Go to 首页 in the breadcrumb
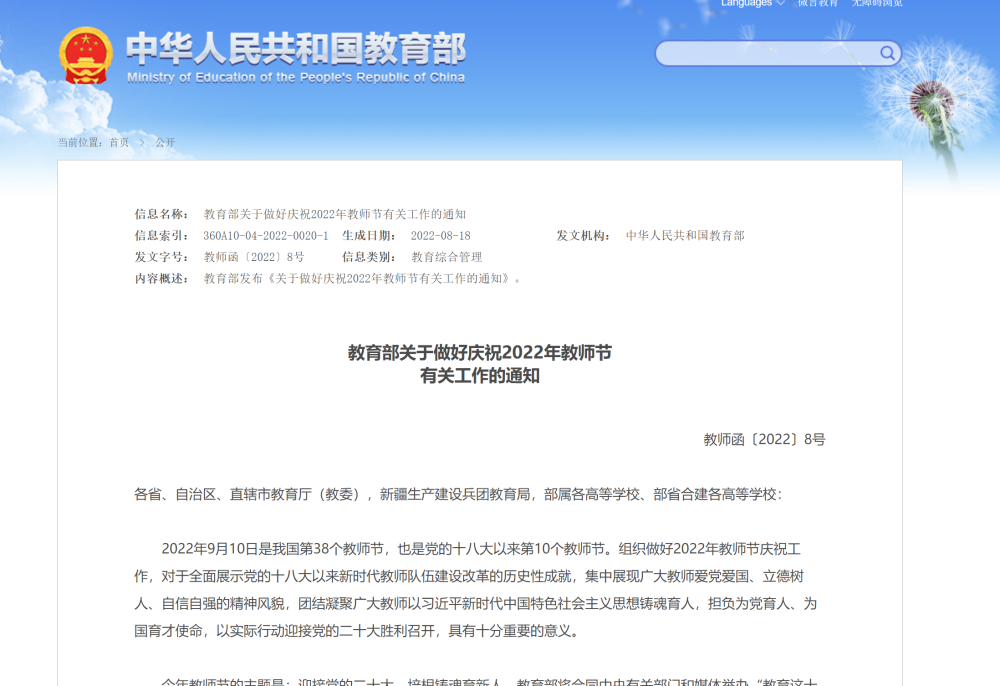Viewport: 1000px width, 686px height. coord(119,142)
